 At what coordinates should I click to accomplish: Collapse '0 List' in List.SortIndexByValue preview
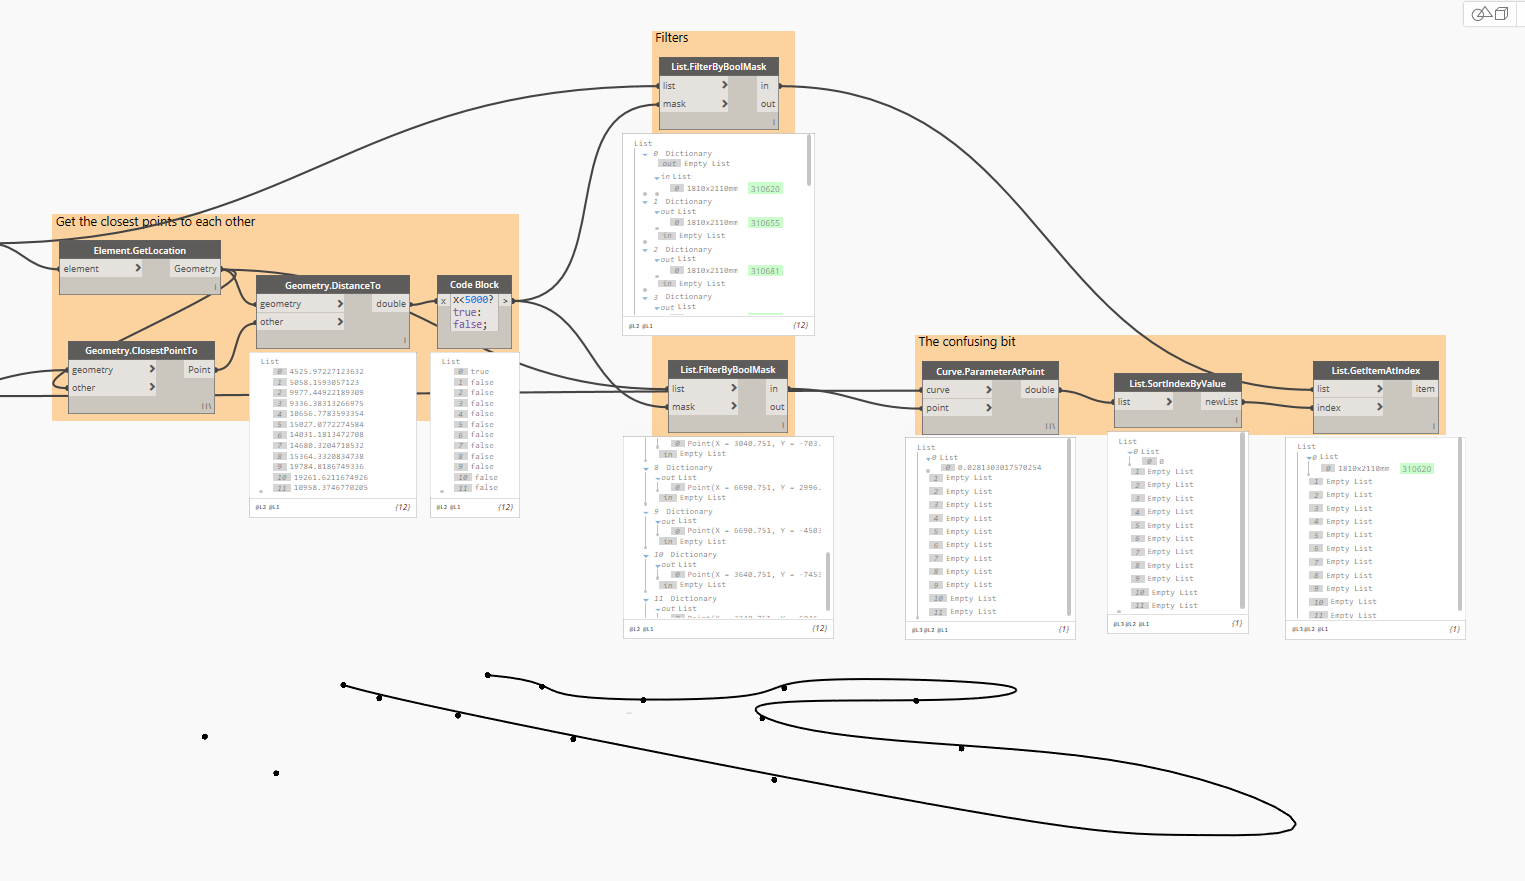tap(1130, 452)
